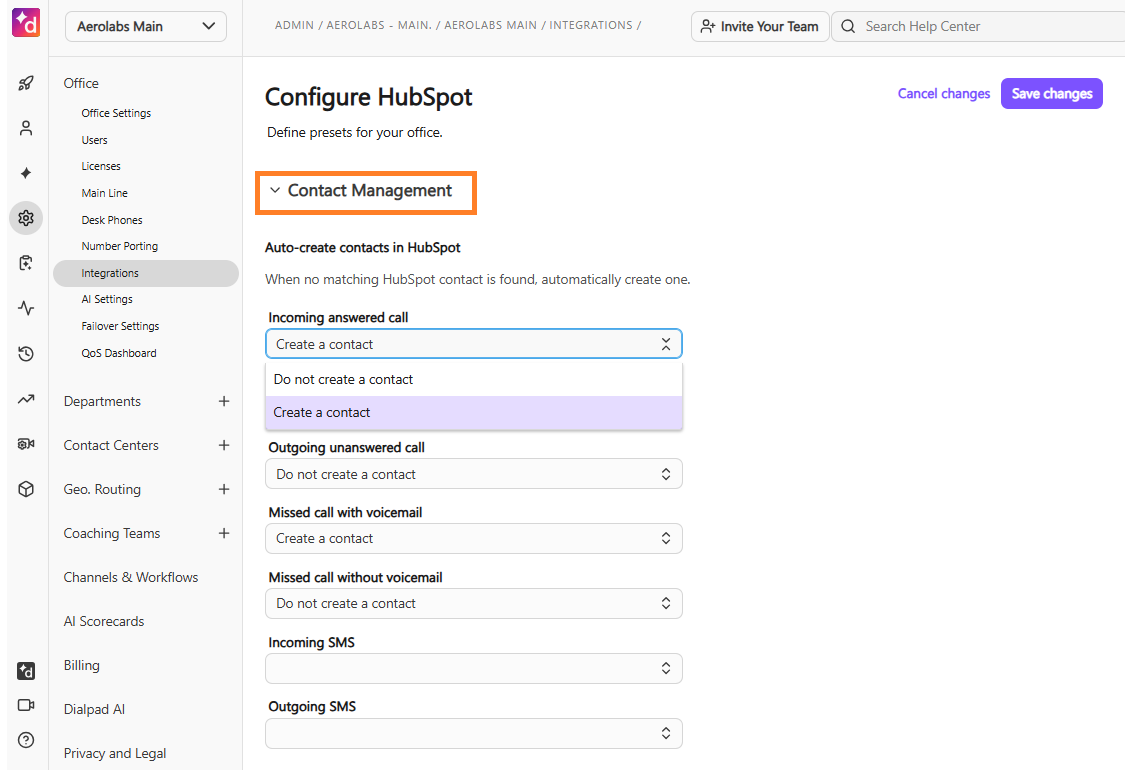
Task: Open the cube package sidebar icon
Action: pos(26,490)
